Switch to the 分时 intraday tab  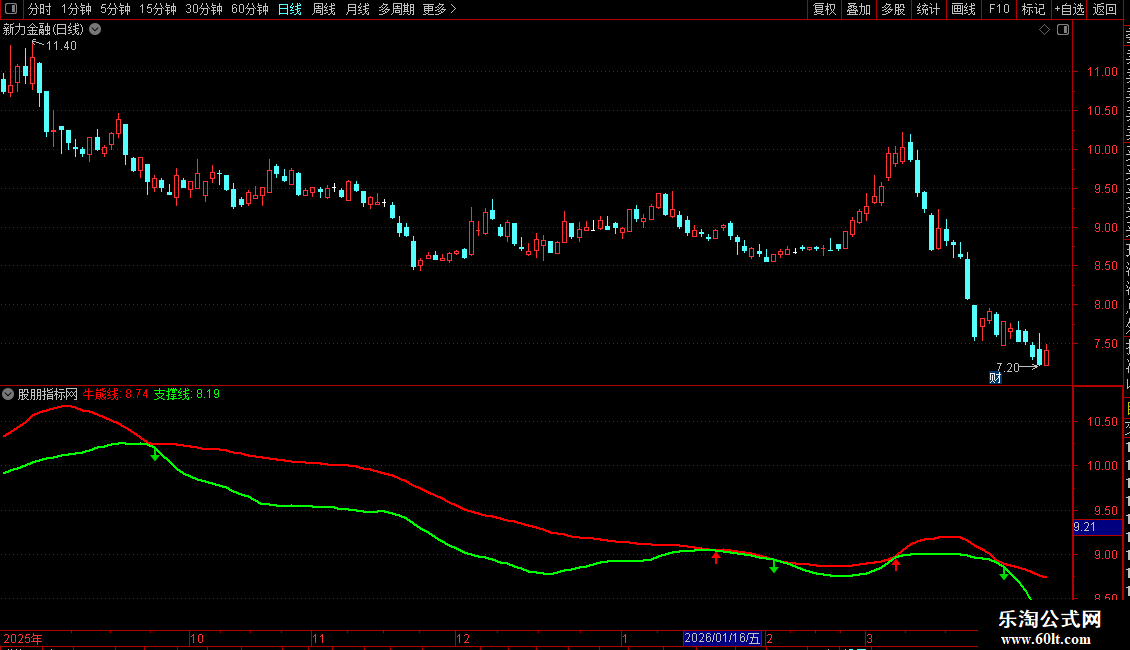pyautogui.click(x=40, y=9)
